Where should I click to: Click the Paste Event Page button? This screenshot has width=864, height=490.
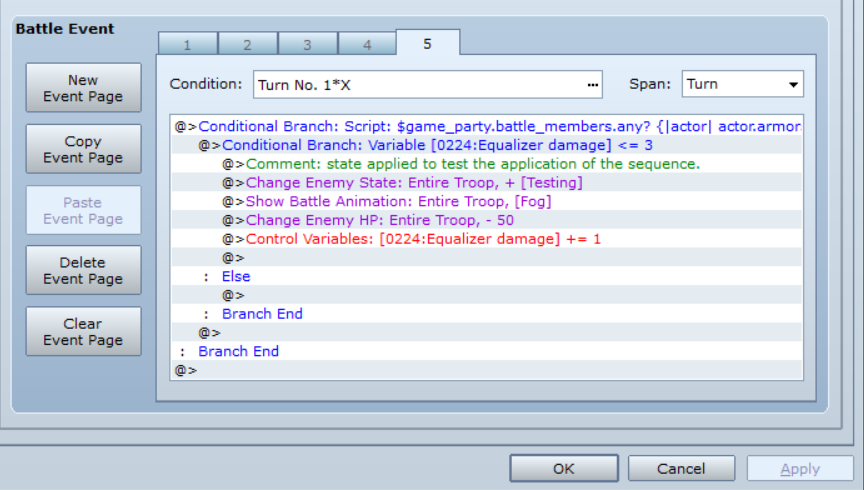pos(83,211)
